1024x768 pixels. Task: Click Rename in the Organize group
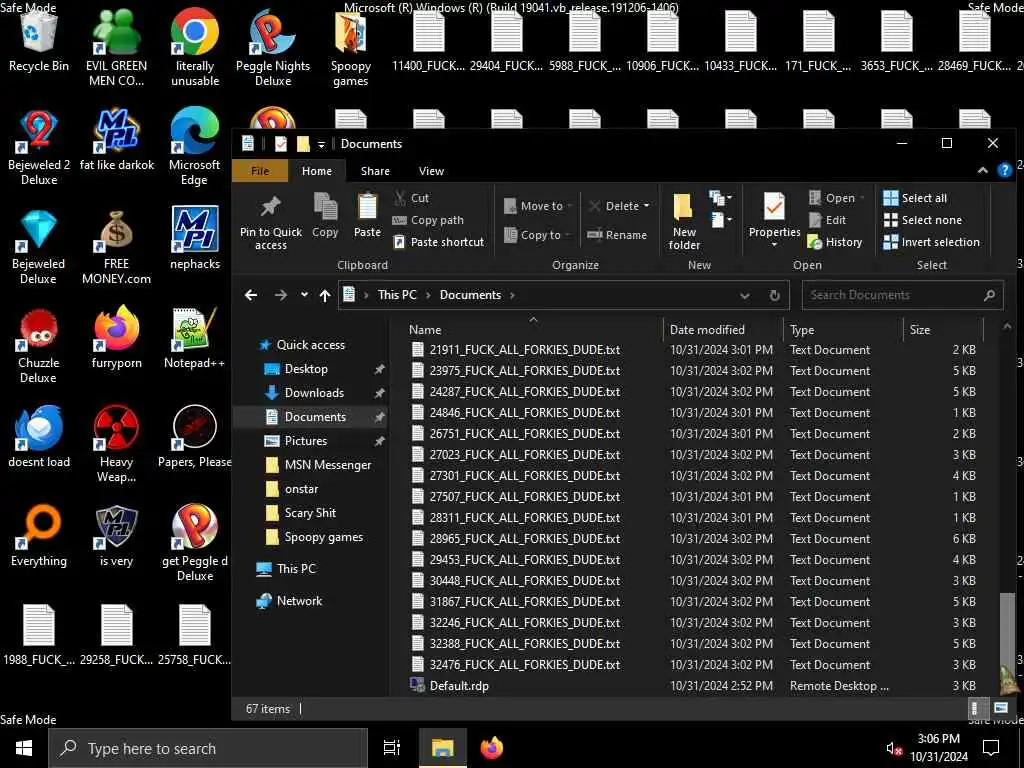(616, 234)
